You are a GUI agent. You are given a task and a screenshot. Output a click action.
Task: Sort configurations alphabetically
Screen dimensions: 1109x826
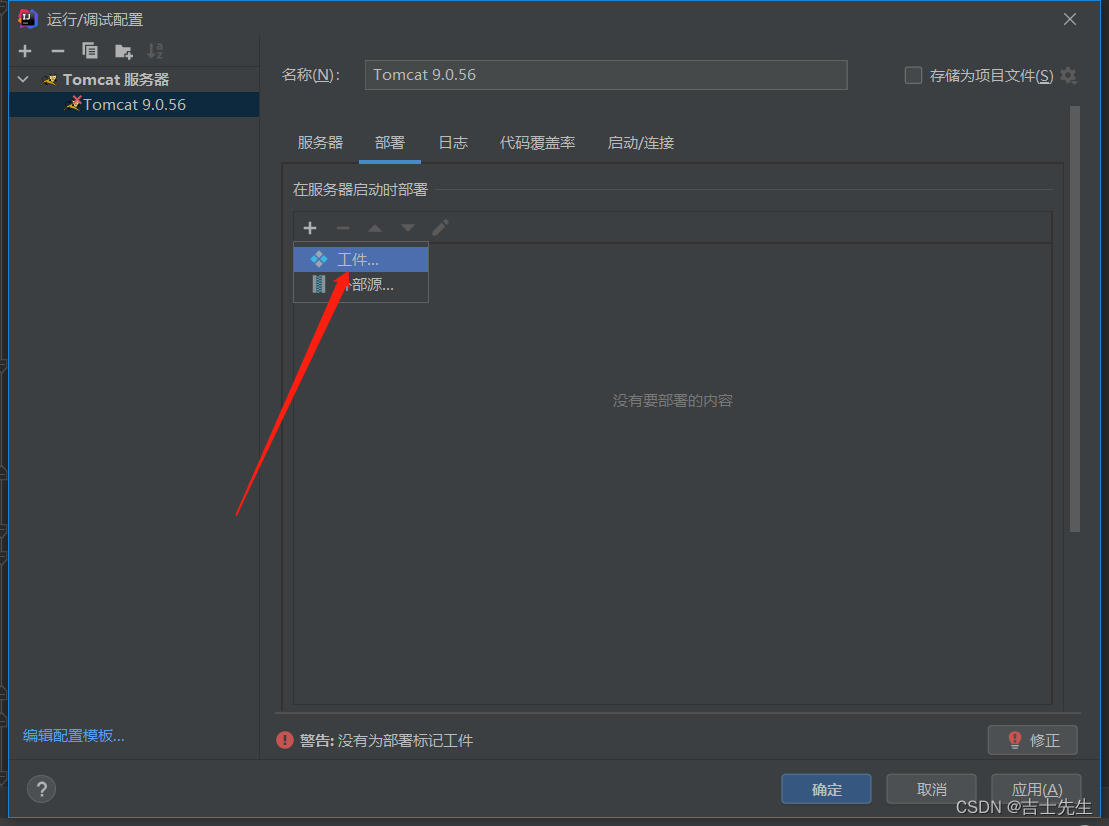click(x=155, y=51)
